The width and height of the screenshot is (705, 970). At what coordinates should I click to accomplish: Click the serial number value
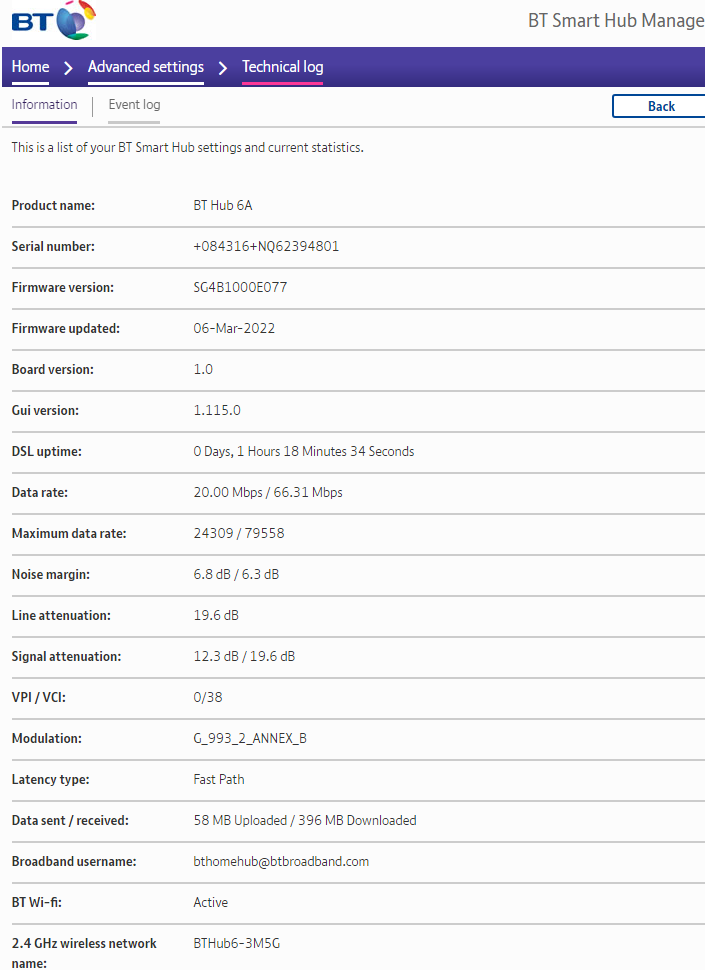pyautogui.click(x=266, y=246)
